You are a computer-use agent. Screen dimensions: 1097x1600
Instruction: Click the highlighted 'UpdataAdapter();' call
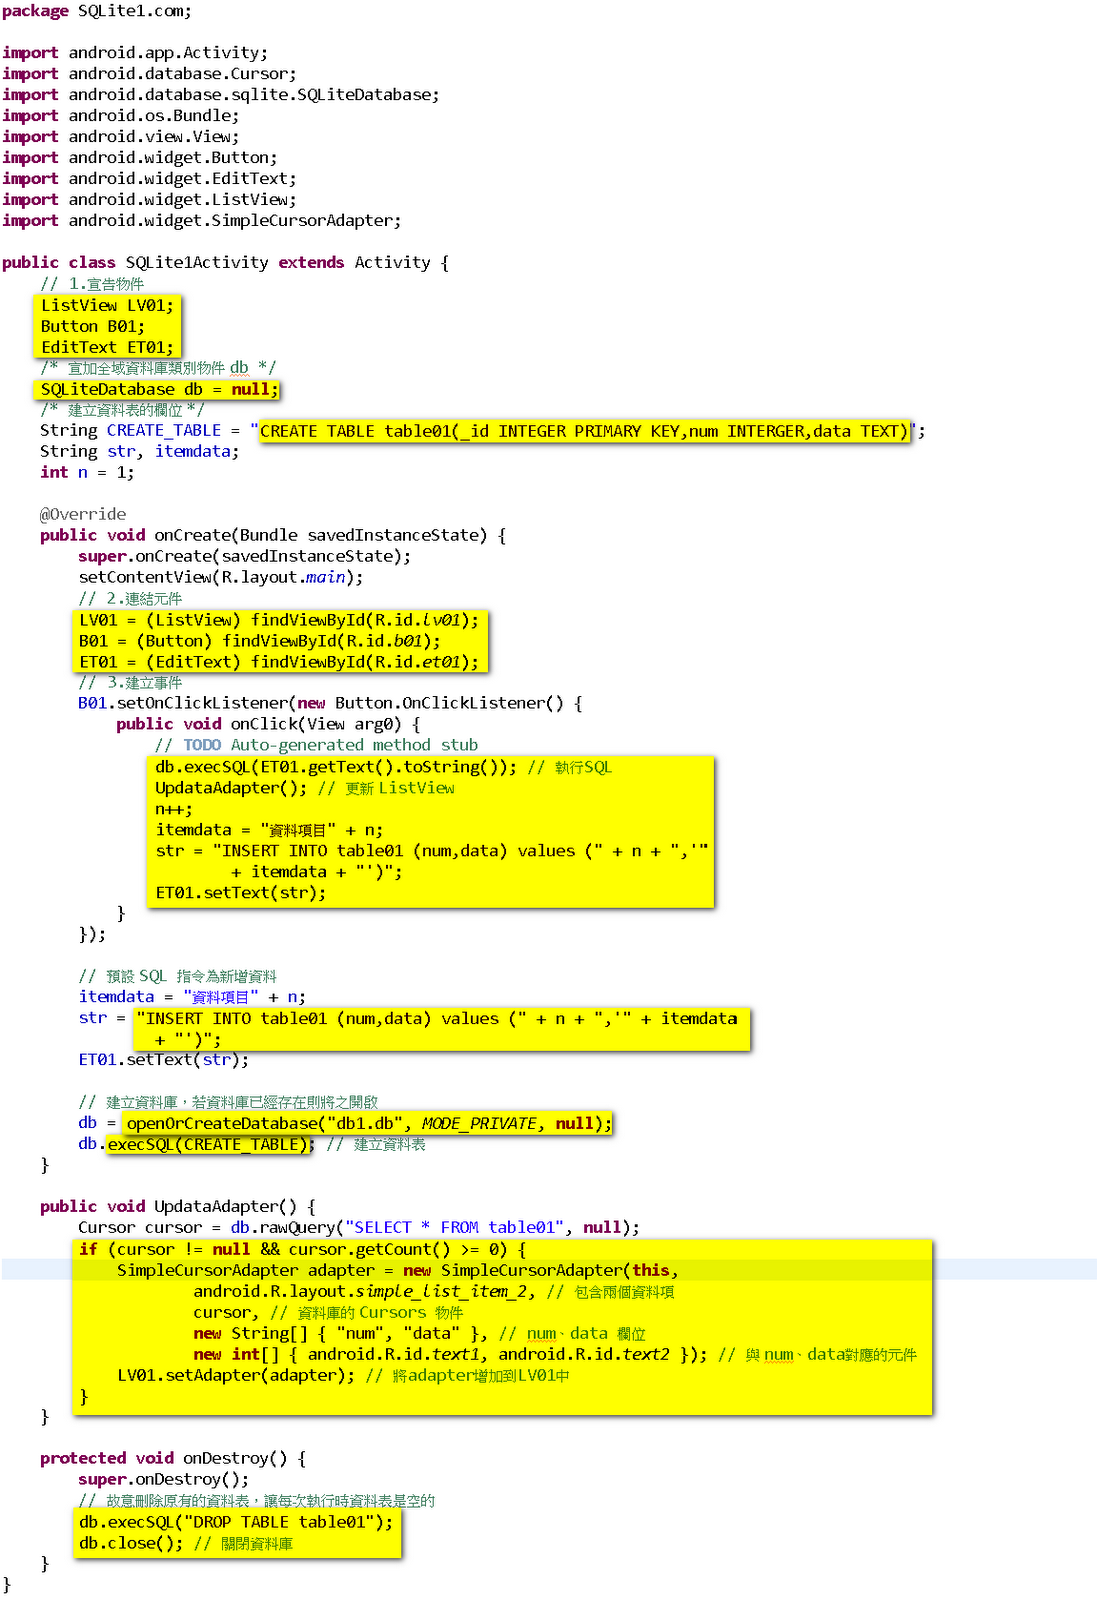(231, 789)
